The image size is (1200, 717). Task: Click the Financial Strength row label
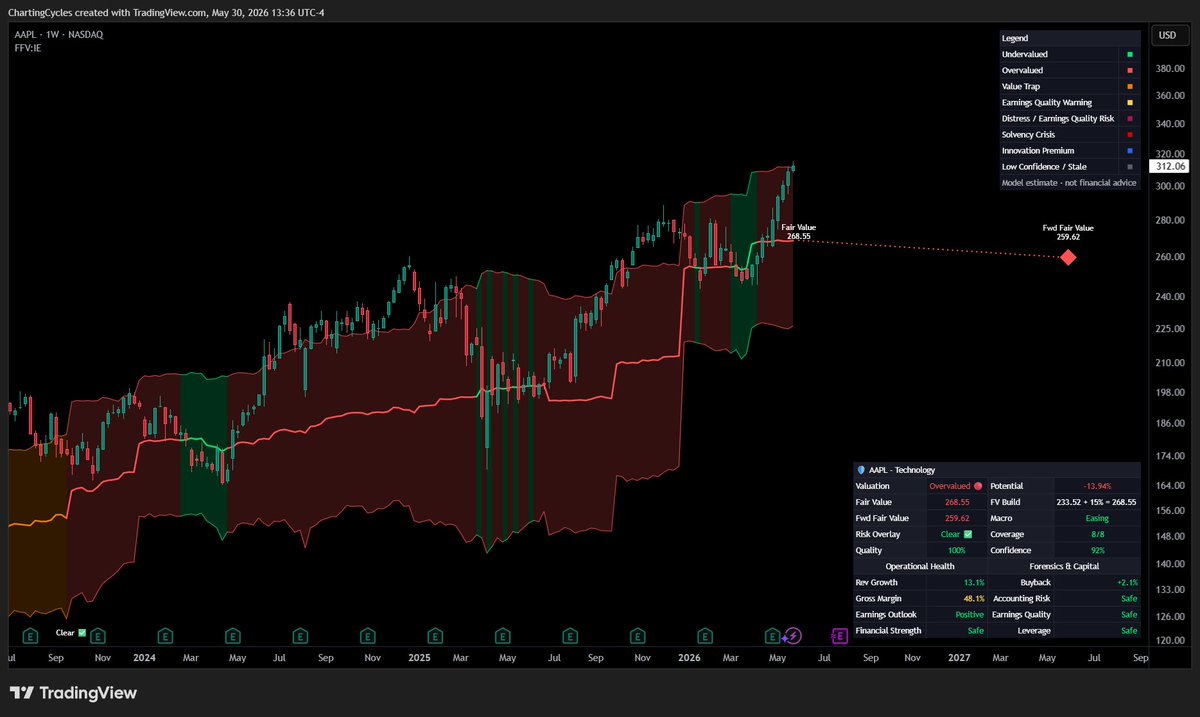[x=889, y=630]
